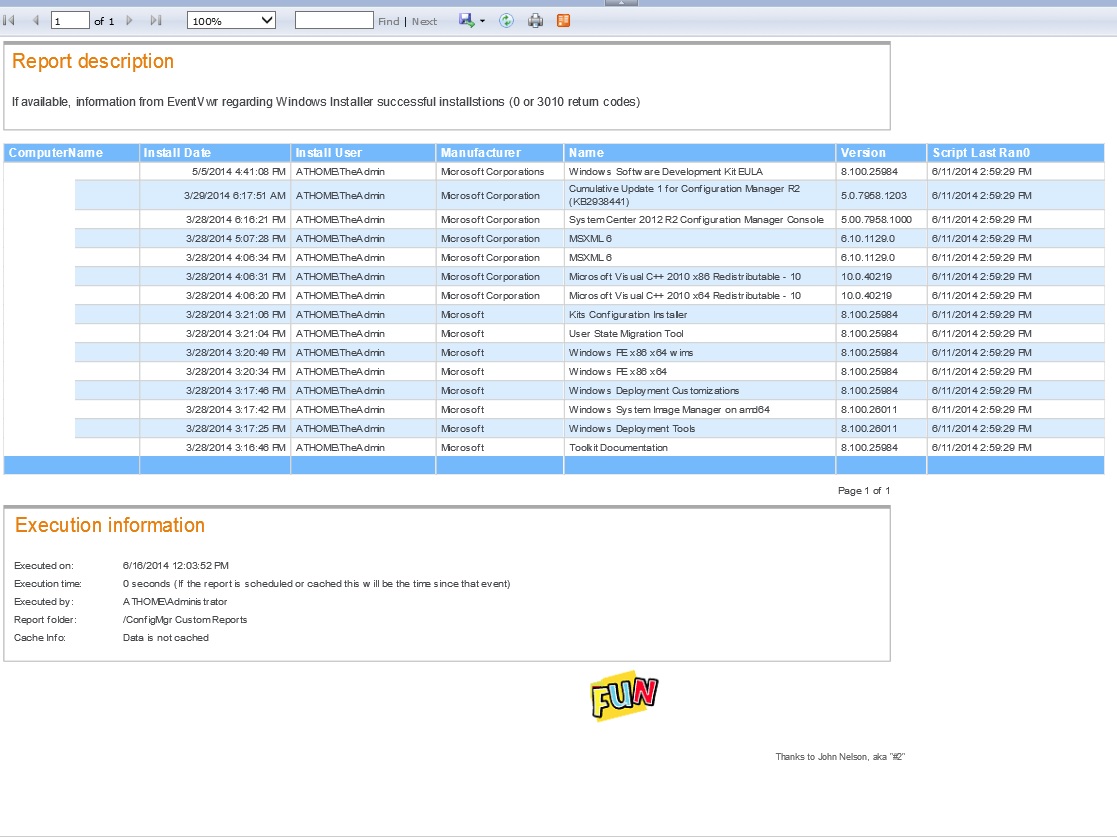Image resolution: width=1117 pixels, height=837 pixels.
Task: Click the First Page navigation icon
Action: coord(10,21)
